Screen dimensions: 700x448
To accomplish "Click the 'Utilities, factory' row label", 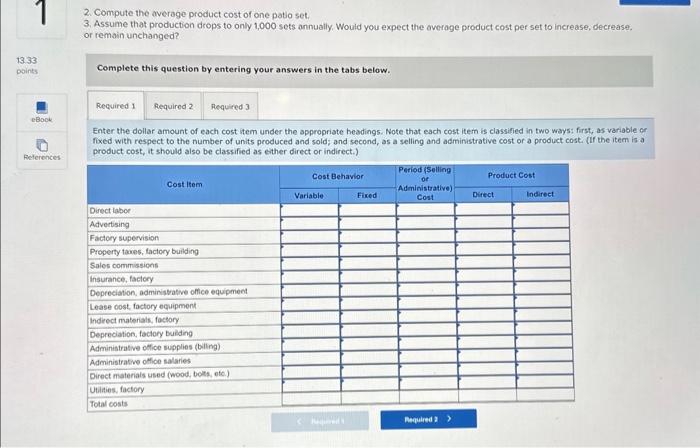I will [117, 390].
